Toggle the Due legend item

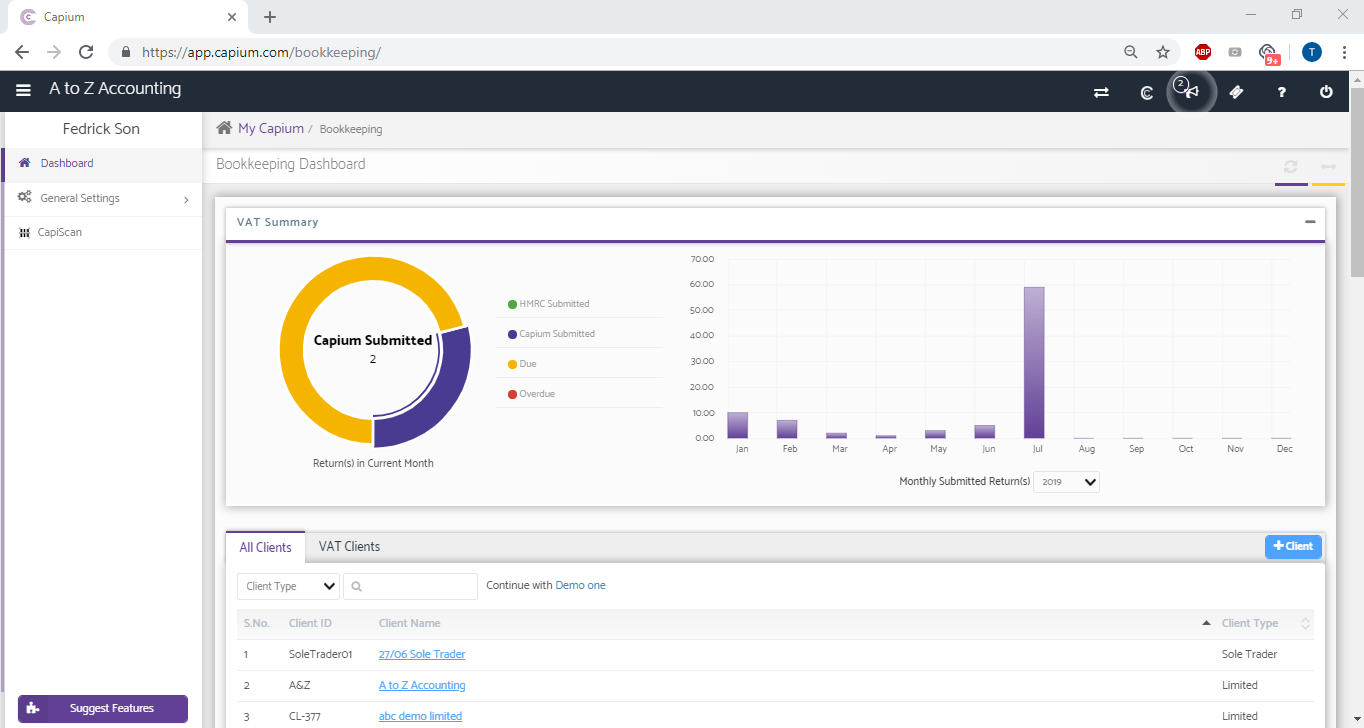(x=522, y=364)
